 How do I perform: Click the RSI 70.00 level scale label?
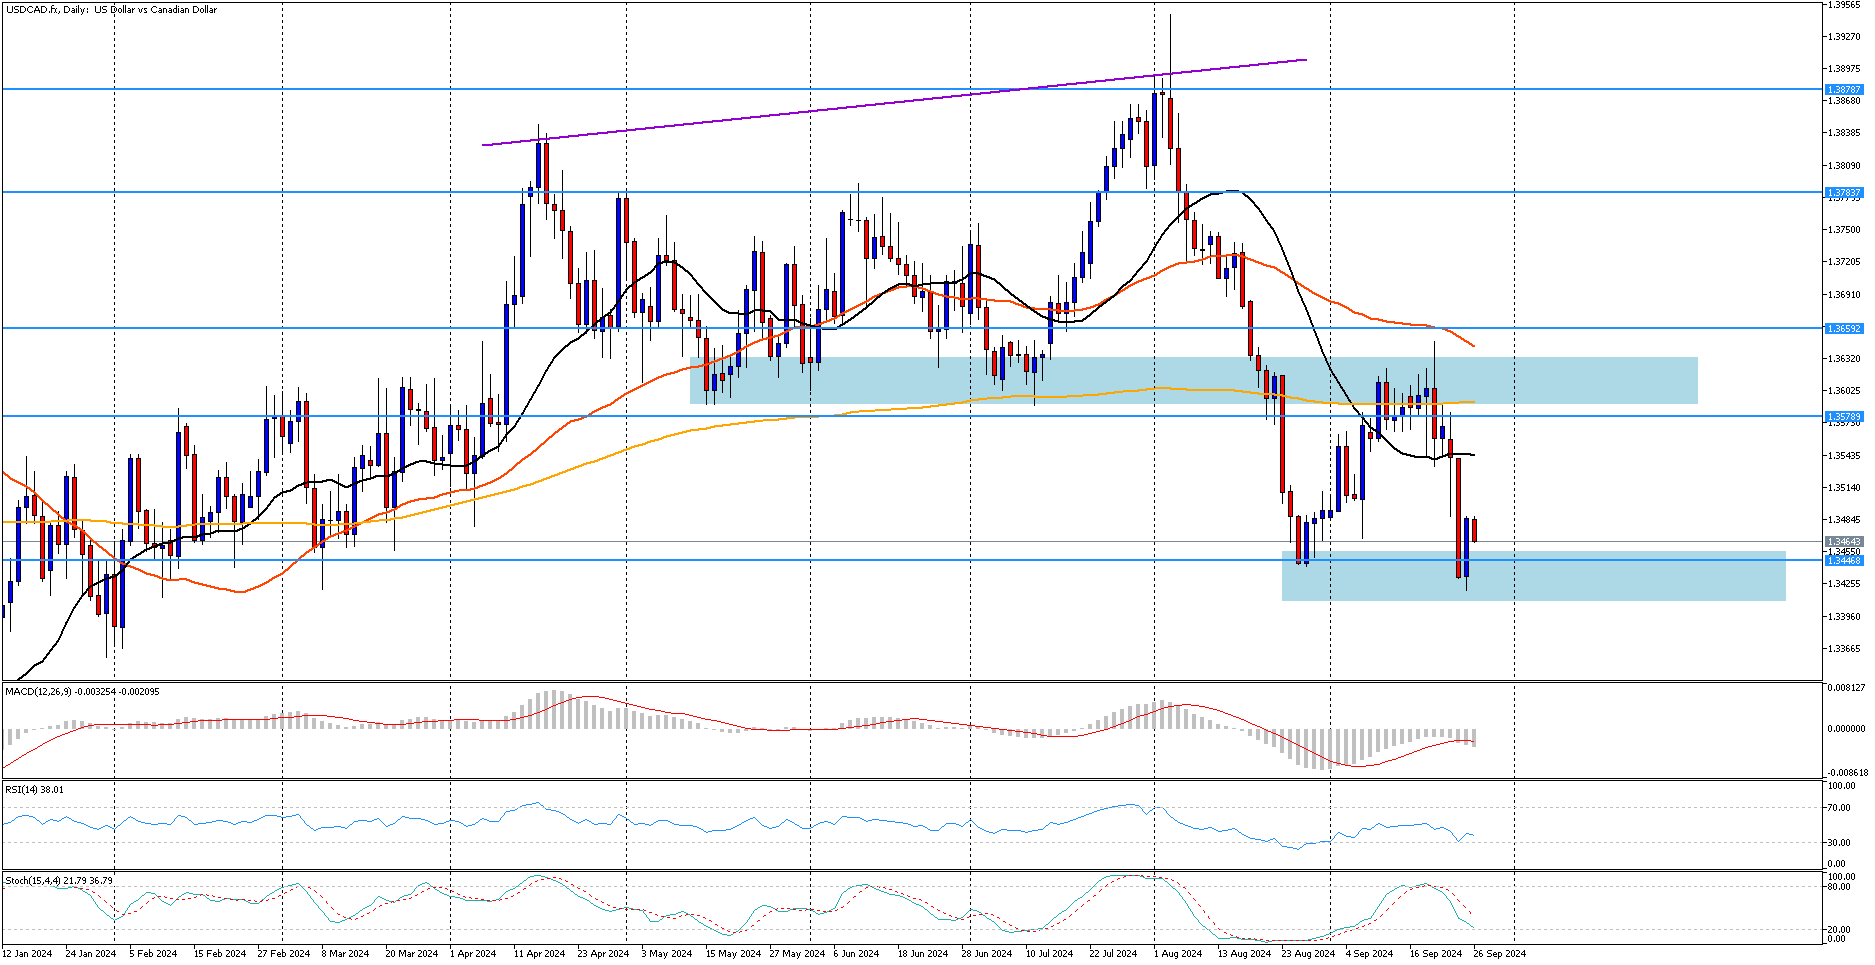click(1840, 808)
